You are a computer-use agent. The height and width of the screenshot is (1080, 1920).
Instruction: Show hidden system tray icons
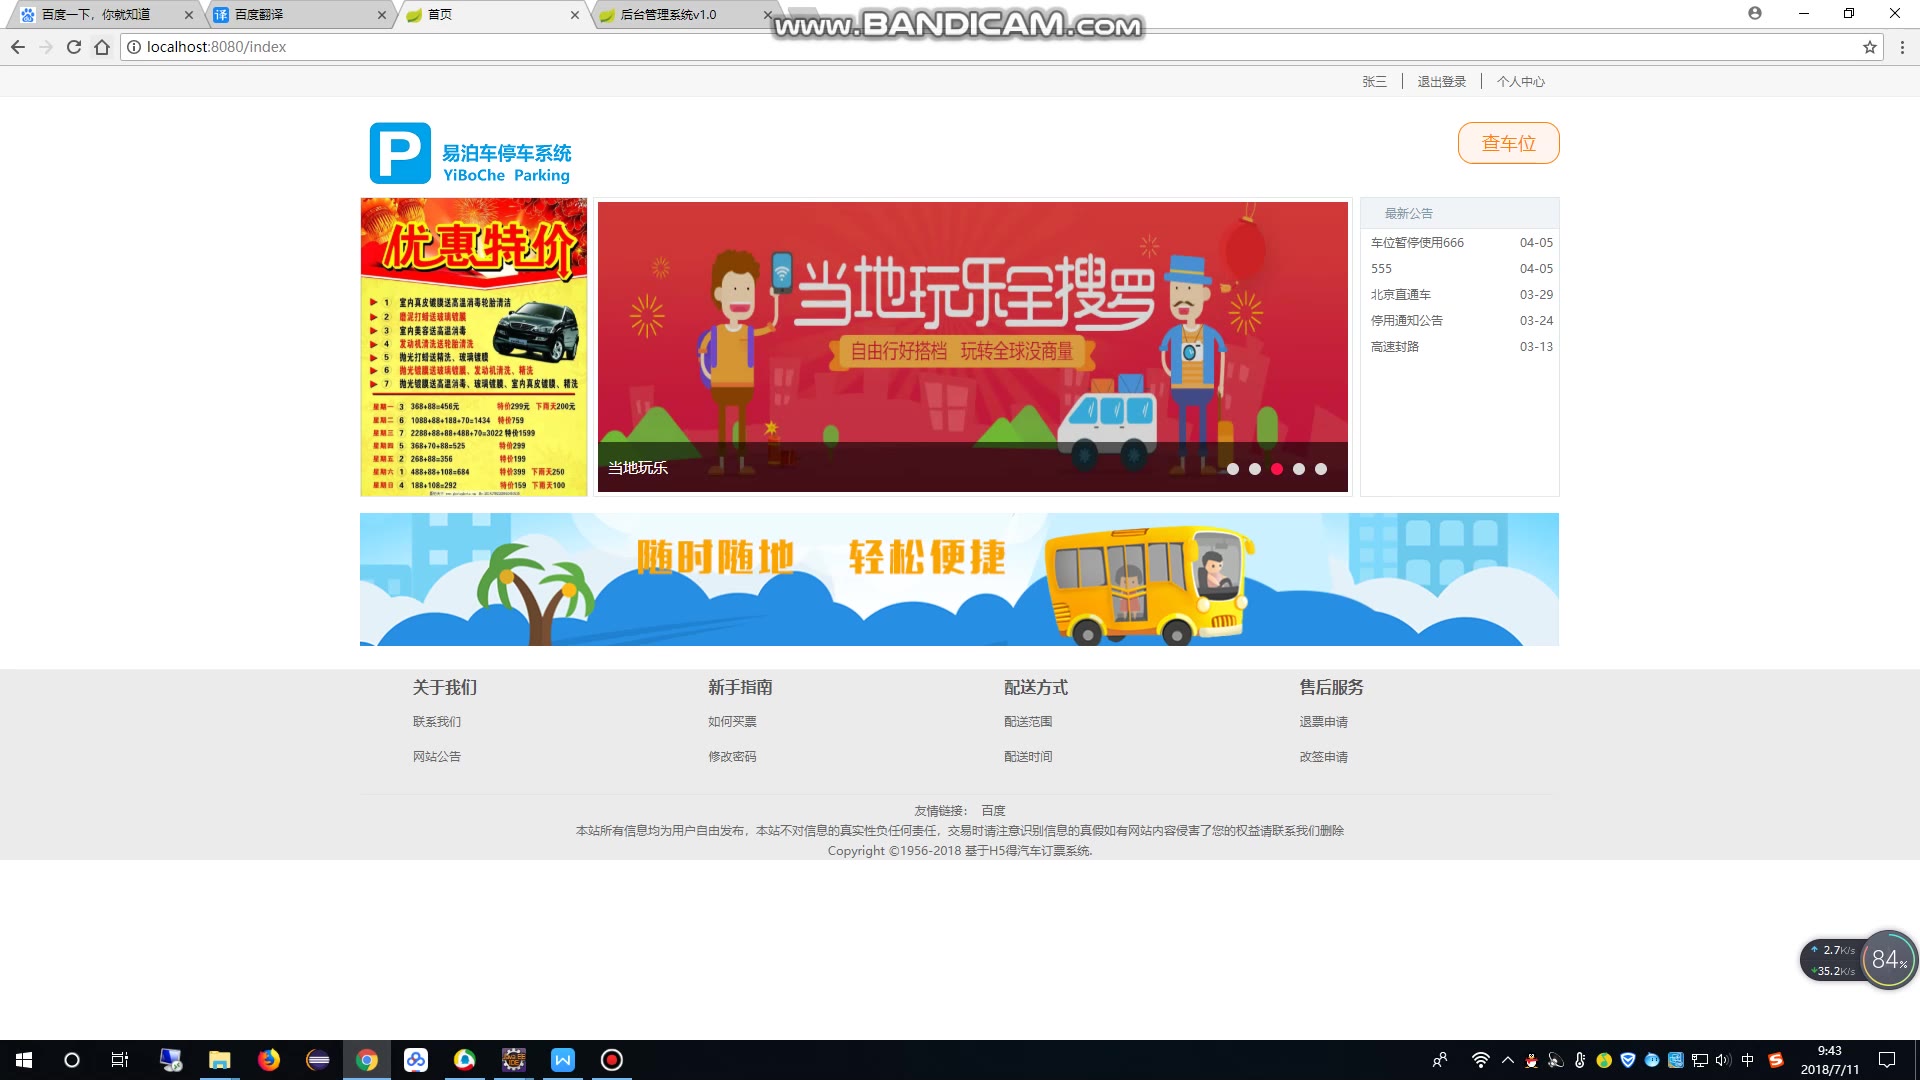click(1507, 1060)
